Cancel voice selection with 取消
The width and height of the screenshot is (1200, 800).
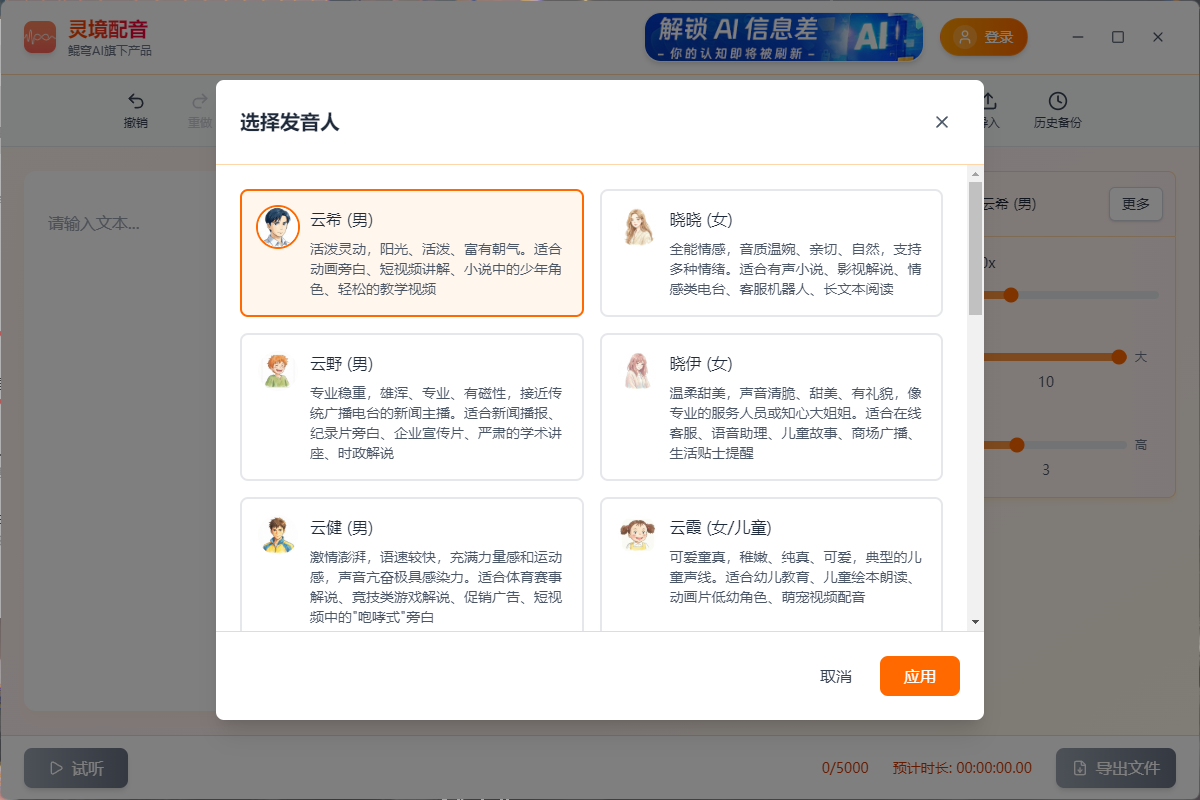click(x=836, y=676)
